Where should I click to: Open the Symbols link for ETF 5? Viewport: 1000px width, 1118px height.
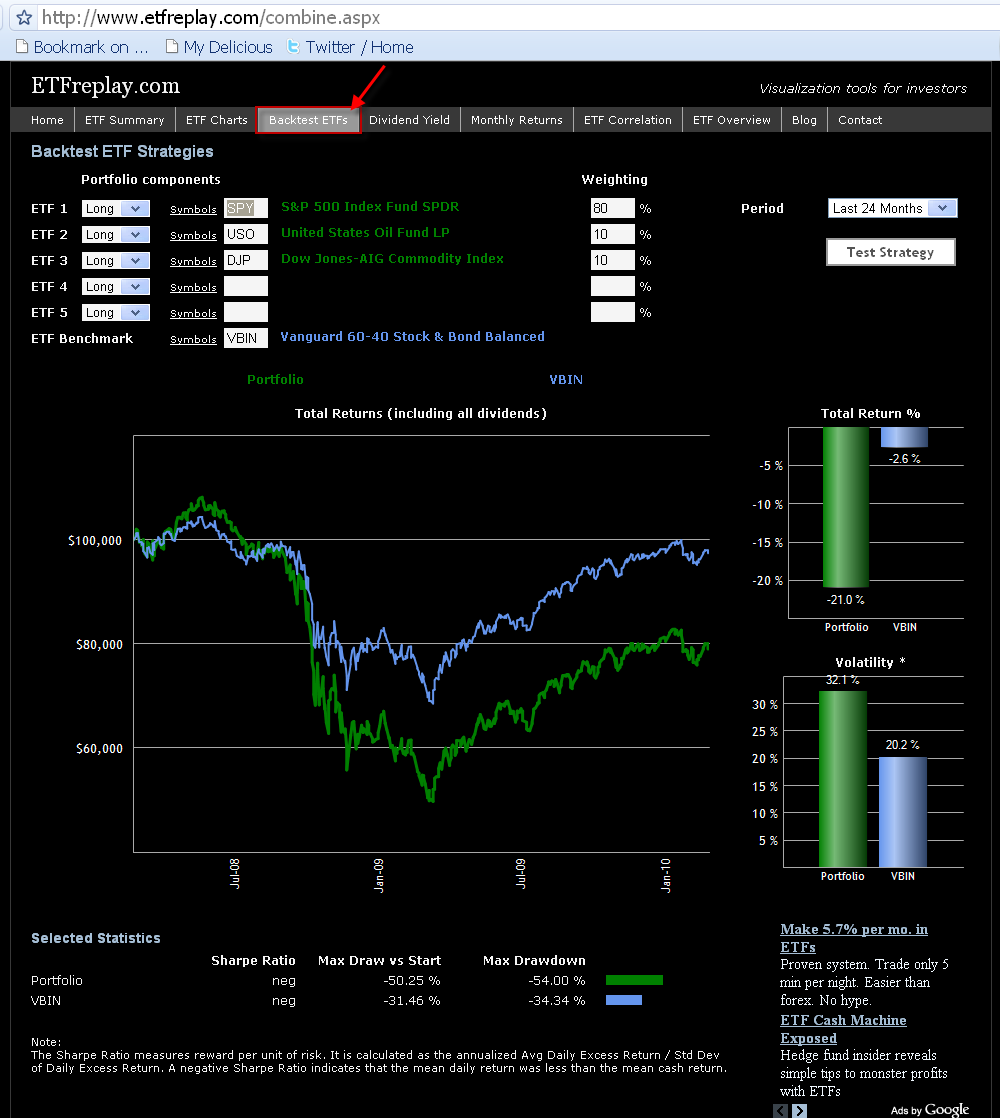coord(193,314)
